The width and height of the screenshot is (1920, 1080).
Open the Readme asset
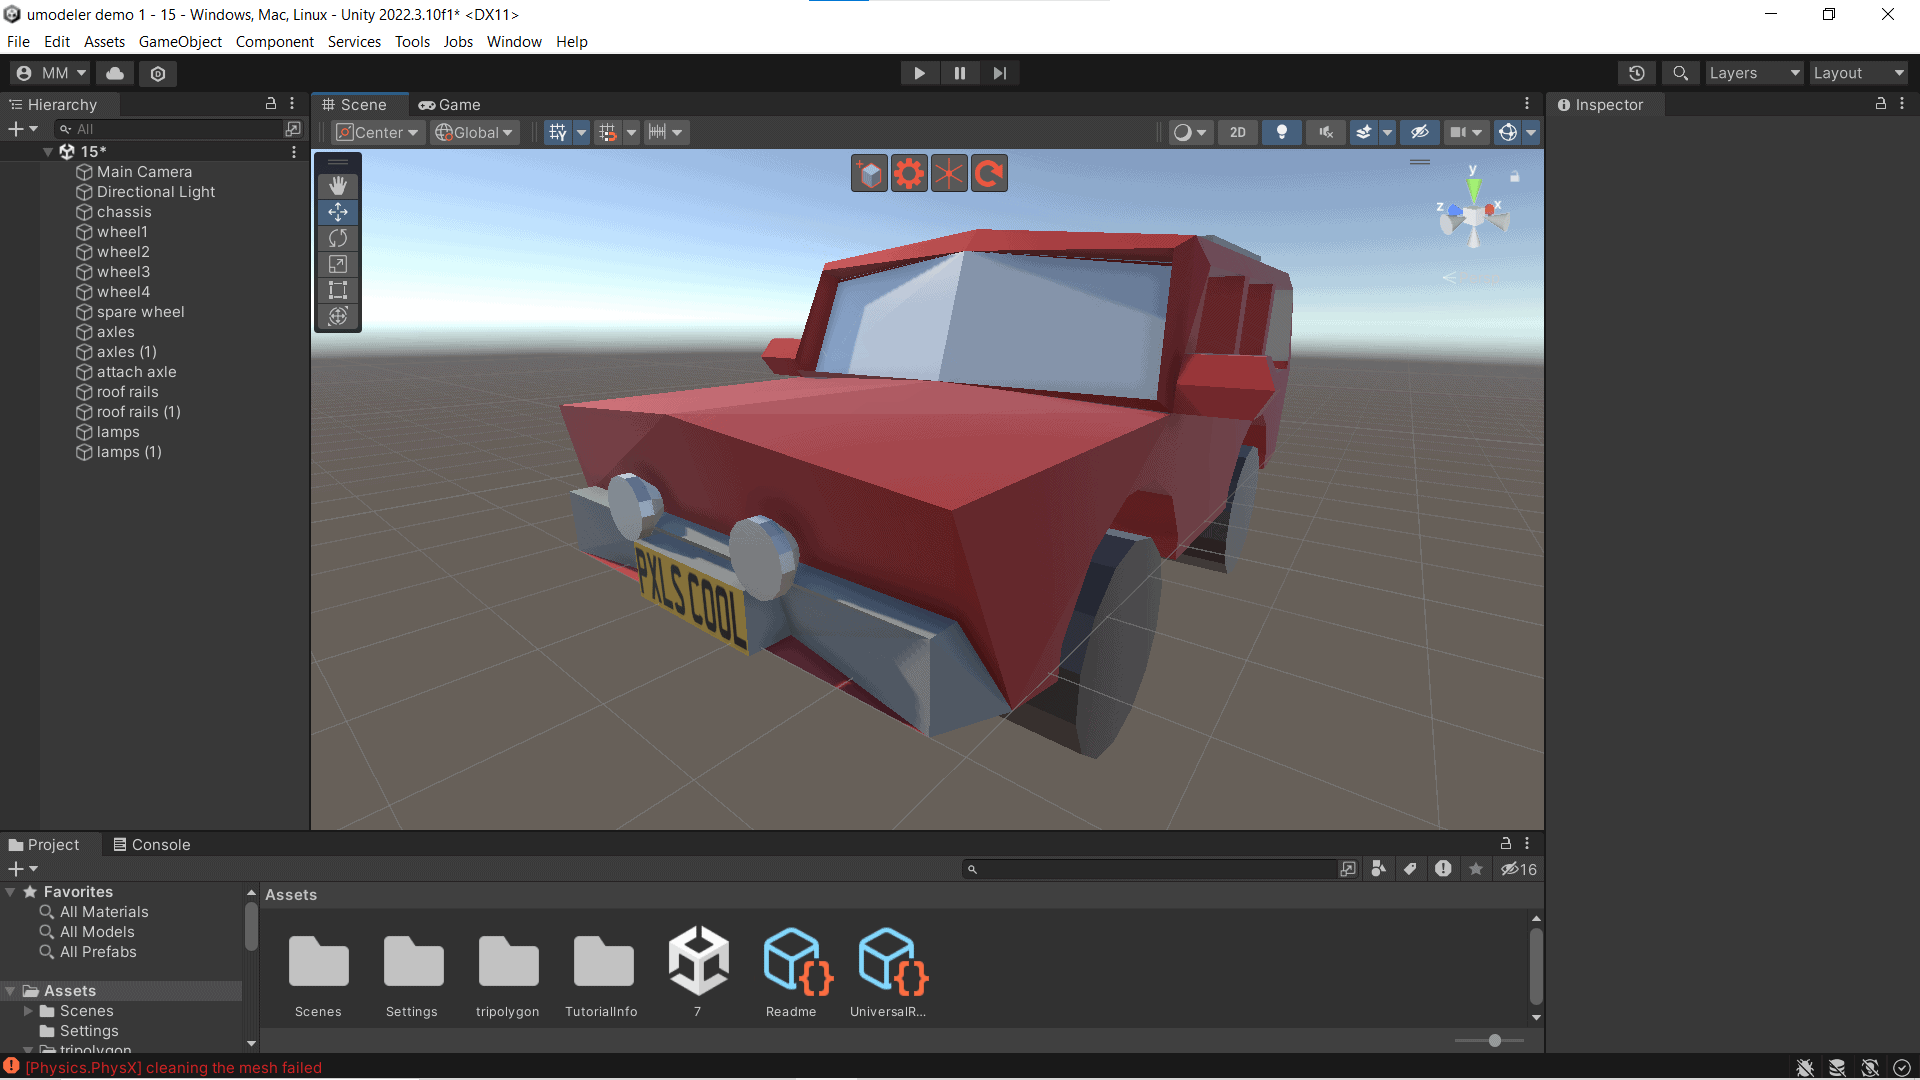[791, 972]
